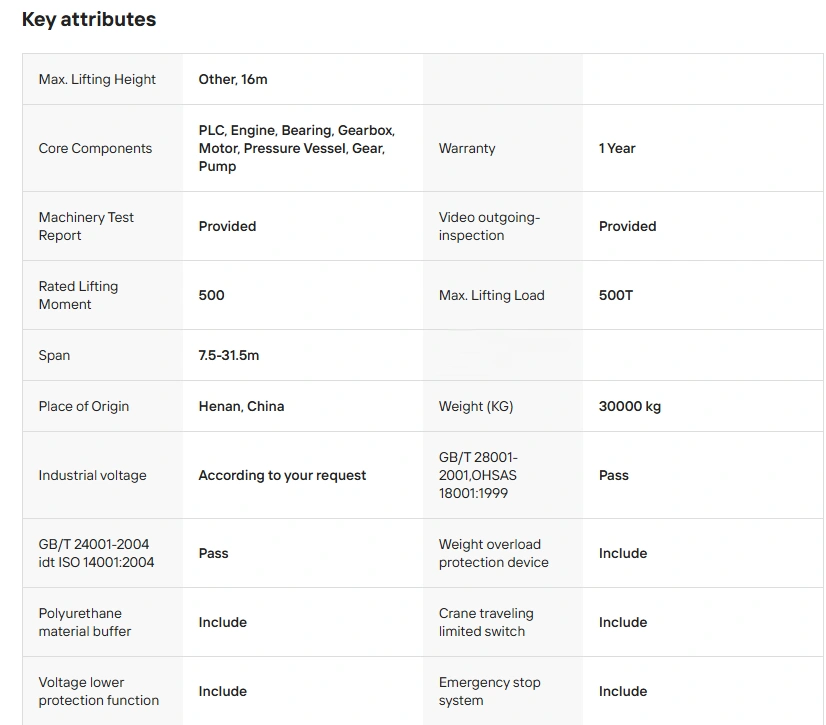Select the "Henan, China" origin value

[x=241, y=406]
